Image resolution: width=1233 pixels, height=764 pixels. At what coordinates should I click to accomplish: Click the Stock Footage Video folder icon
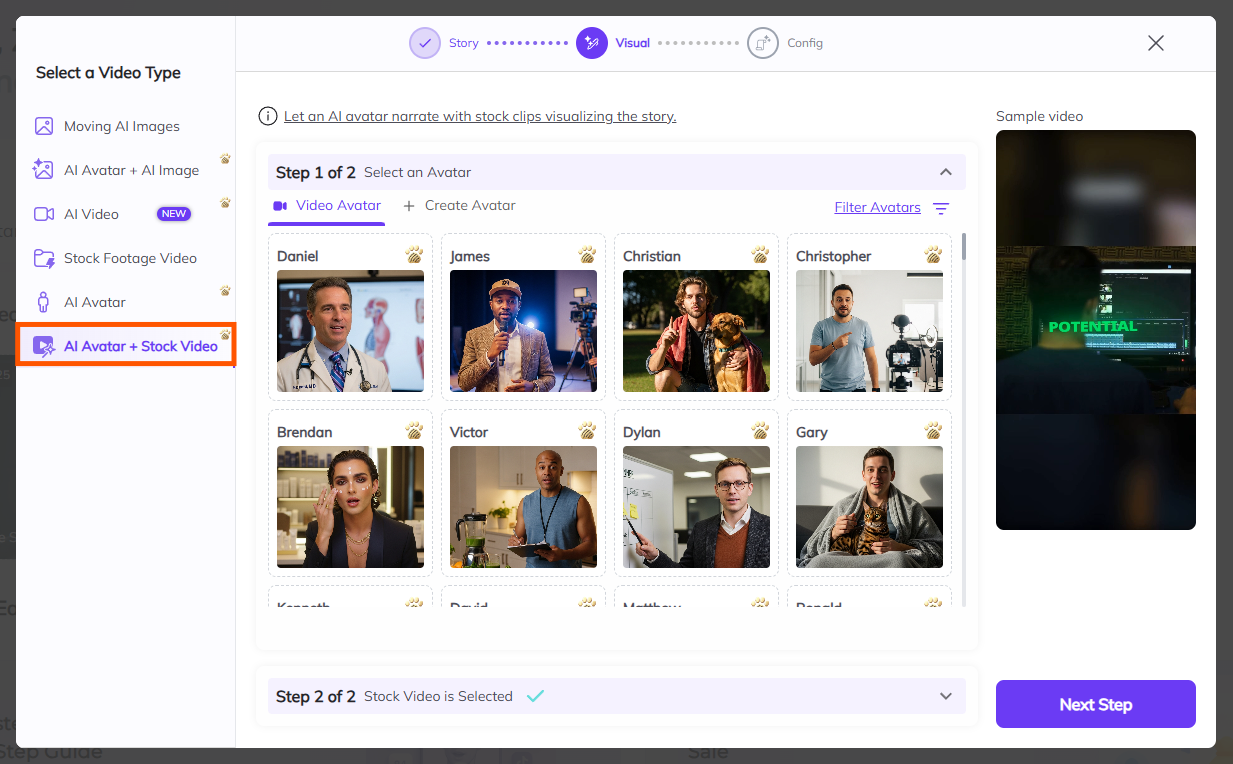[43, 258]
